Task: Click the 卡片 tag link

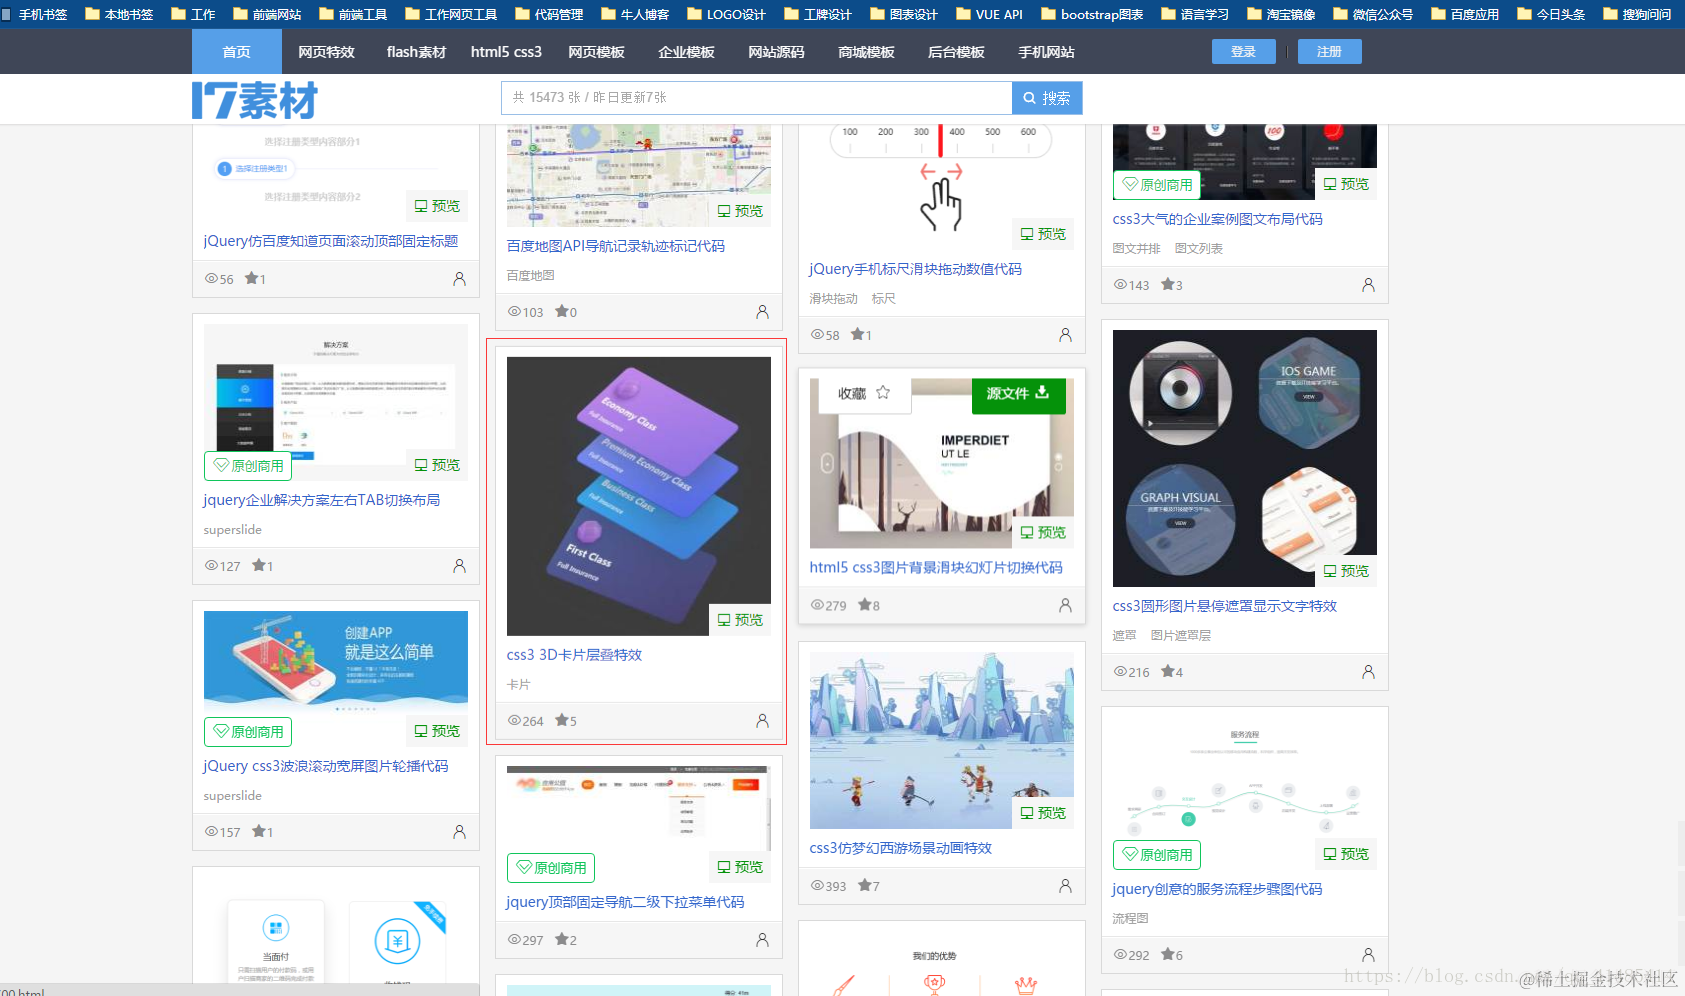Action: [x=518, y=685]
